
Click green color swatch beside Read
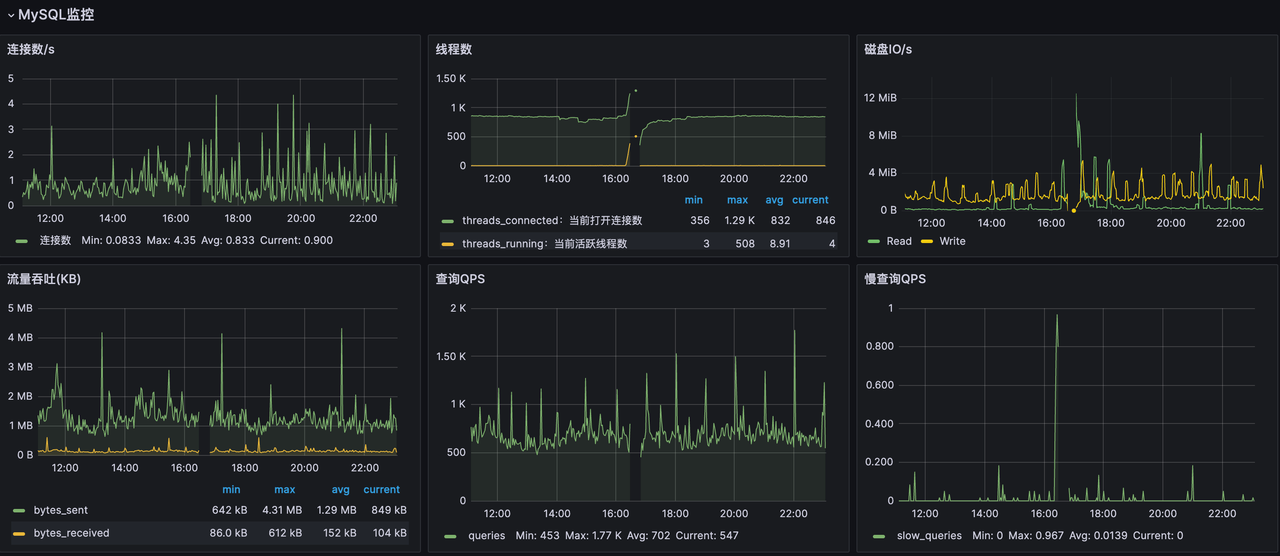(x=874, y=241)
